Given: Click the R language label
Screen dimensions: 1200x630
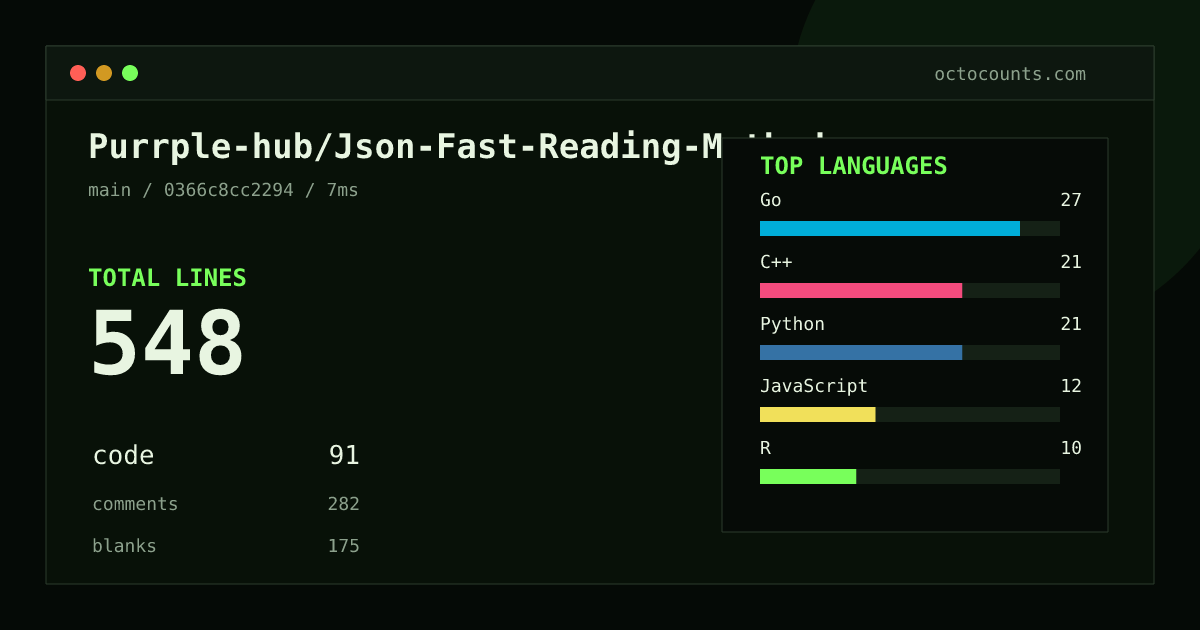Looking at the screenshot, I should (x=765, y=448).
